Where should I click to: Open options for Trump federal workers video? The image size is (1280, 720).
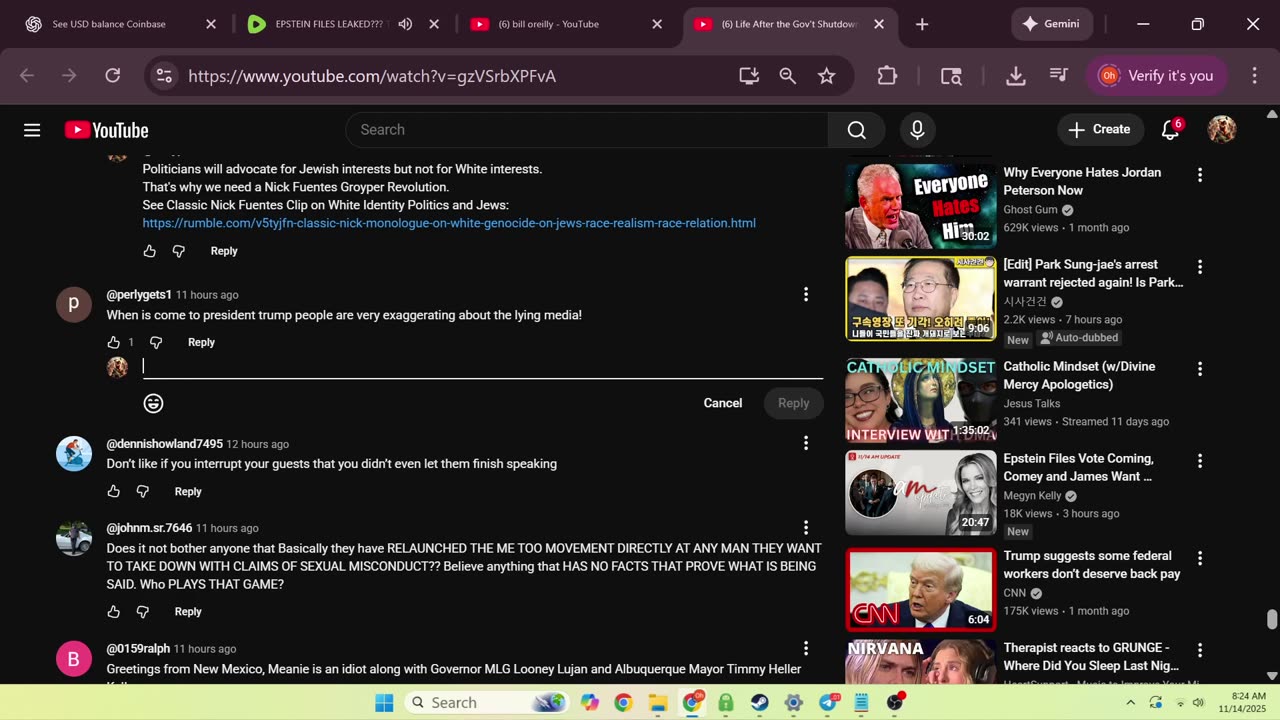[1200, 558]
